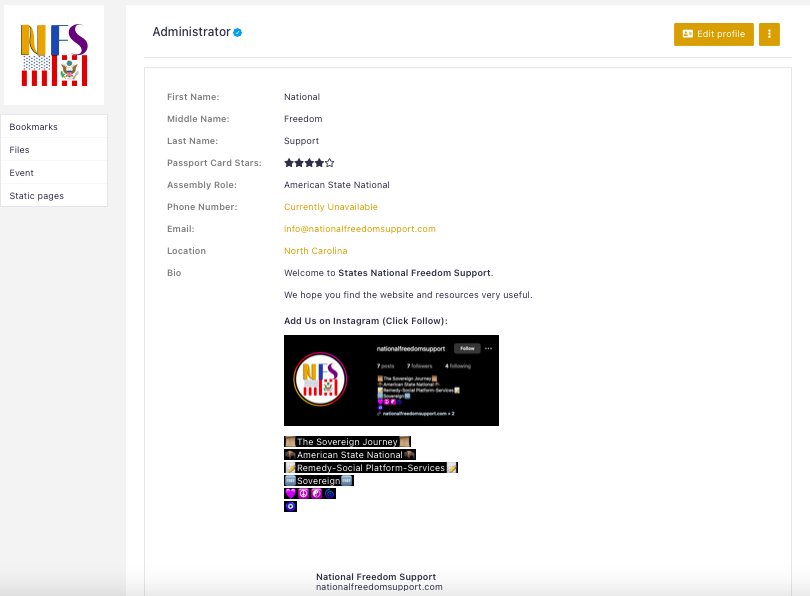Click the NFS profile logo image

(x=54, y=55)
